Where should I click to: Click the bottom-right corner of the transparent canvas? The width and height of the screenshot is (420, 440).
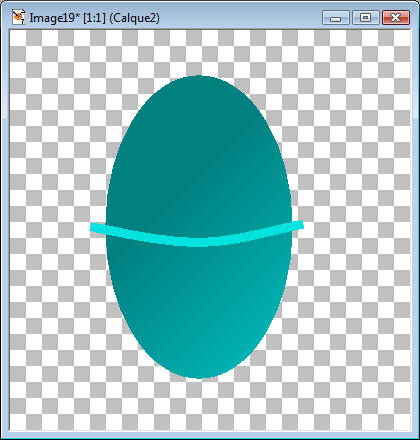[x=410, y=430]
